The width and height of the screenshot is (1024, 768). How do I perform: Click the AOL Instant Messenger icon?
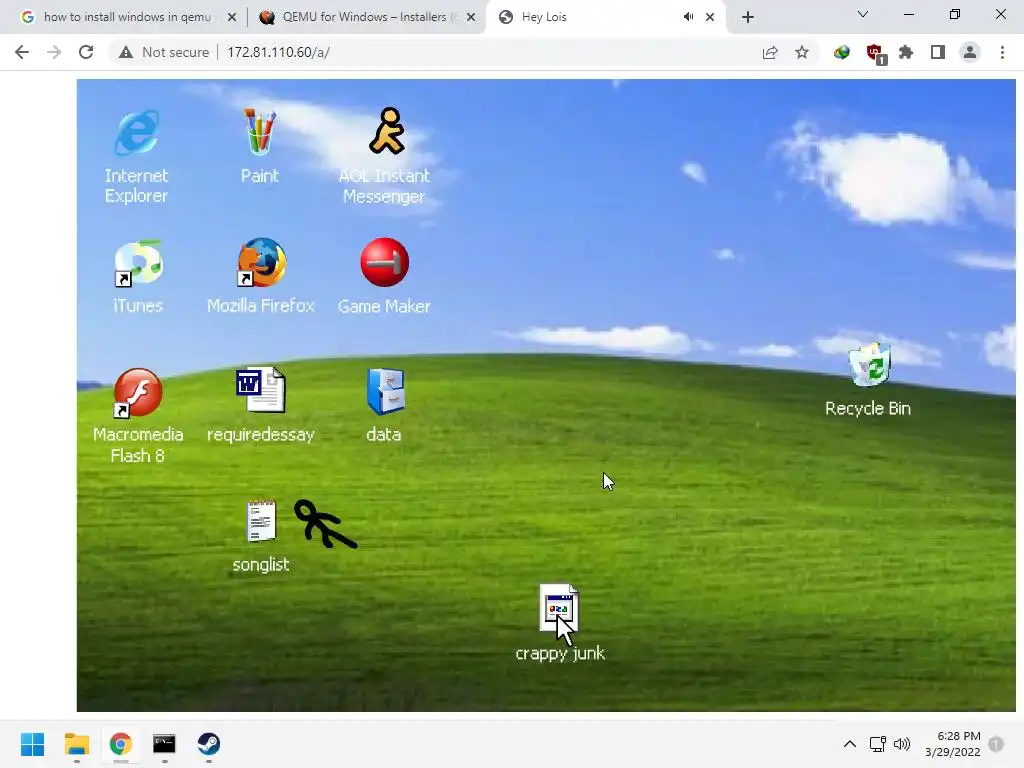pyautogui.click(x=387, y=131)
